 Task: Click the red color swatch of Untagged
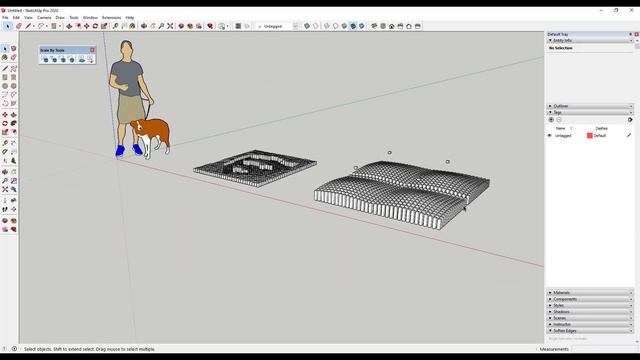pos(589,136)
